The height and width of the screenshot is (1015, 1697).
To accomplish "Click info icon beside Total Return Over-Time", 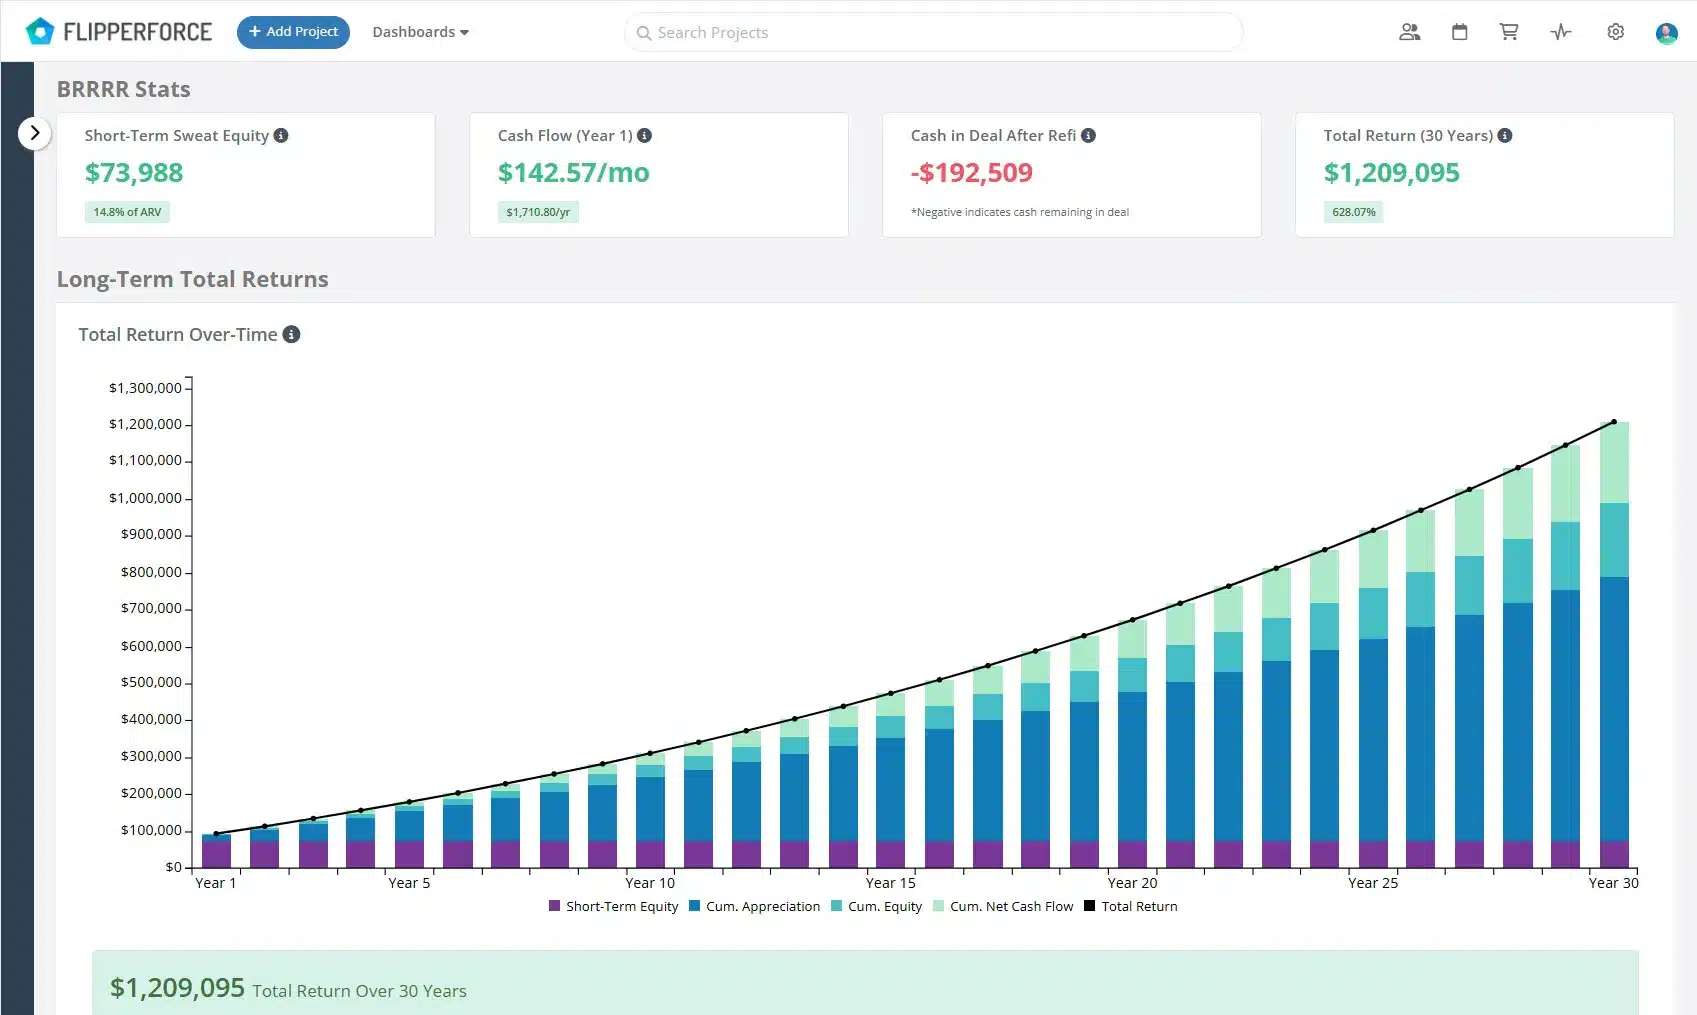I will (291, 334).
